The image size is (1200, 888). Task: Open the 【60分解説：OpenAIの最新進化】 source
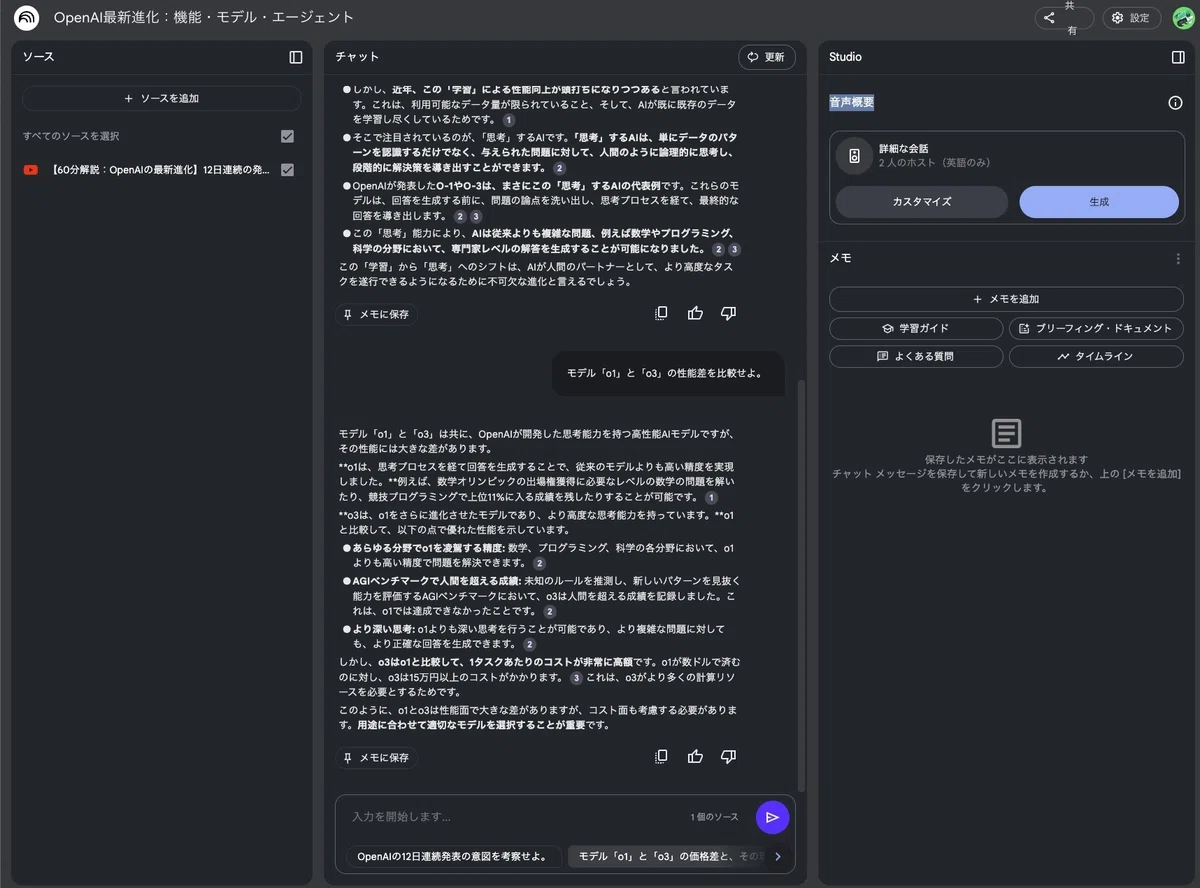click(160, 170)
